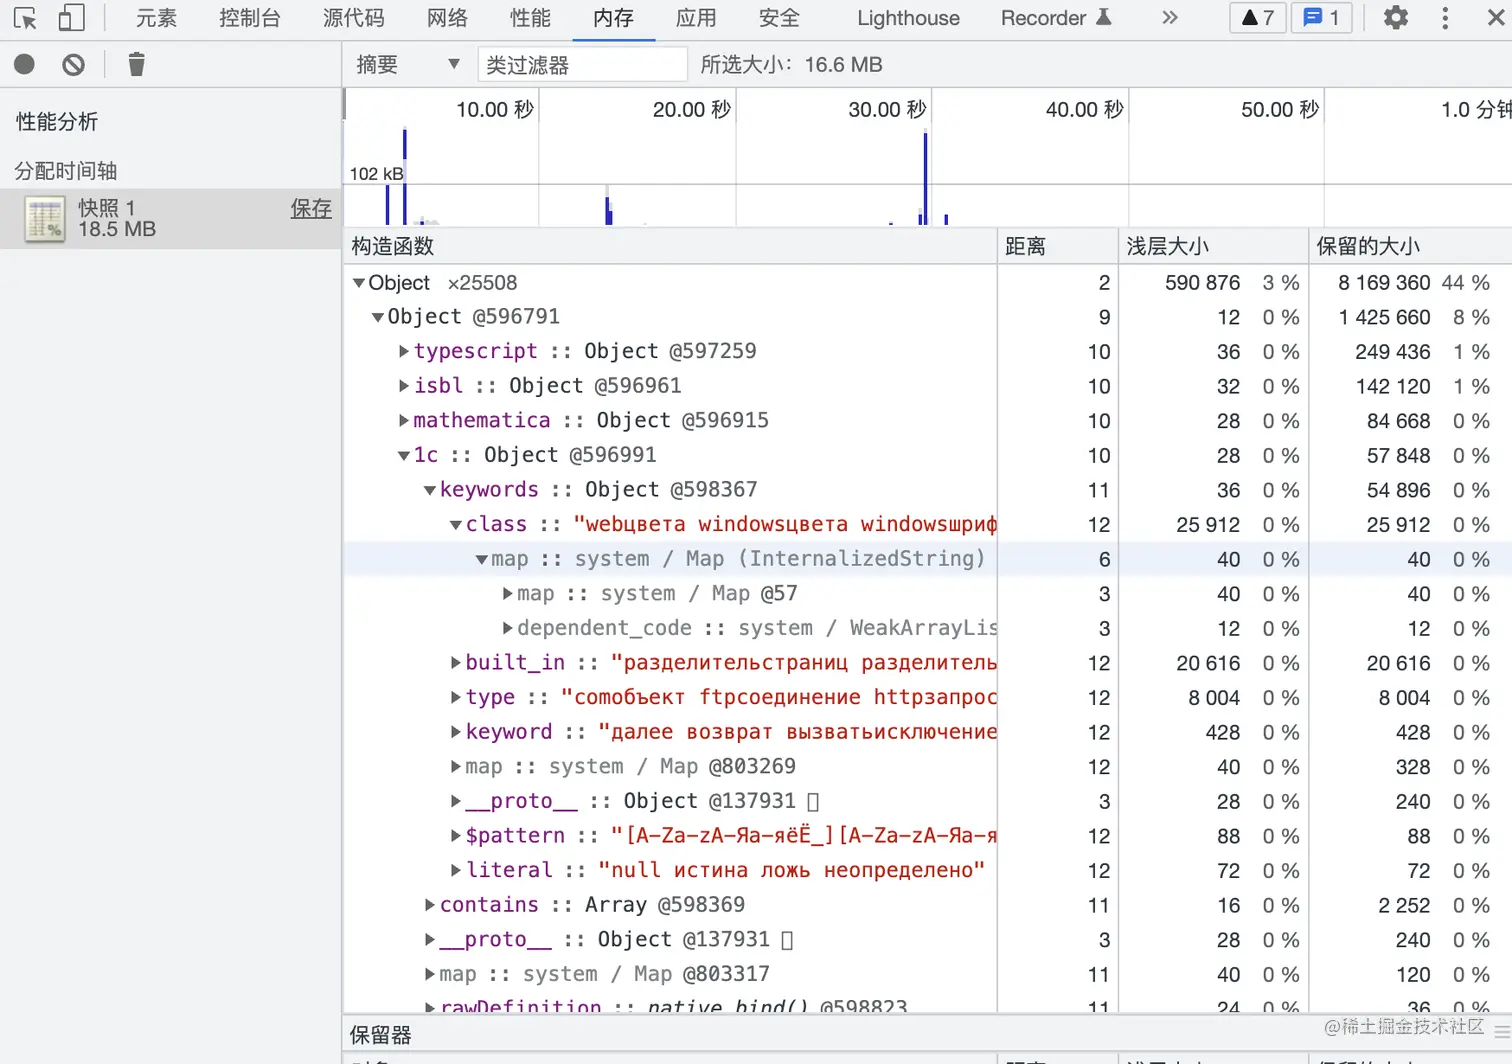This screenshot has width=1512, height=1064.
Task: Open the 安全 tab
Action: [779, 18]
